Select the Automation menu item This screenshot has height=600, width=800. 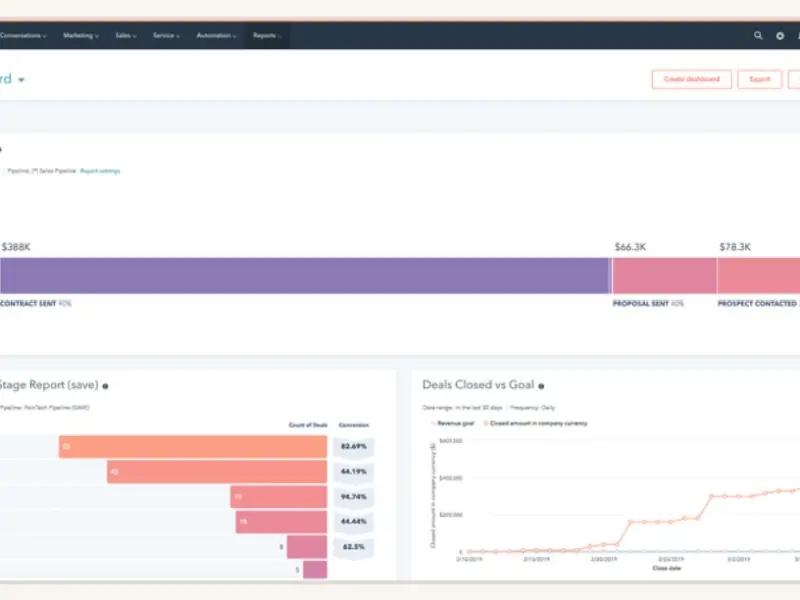215,35
